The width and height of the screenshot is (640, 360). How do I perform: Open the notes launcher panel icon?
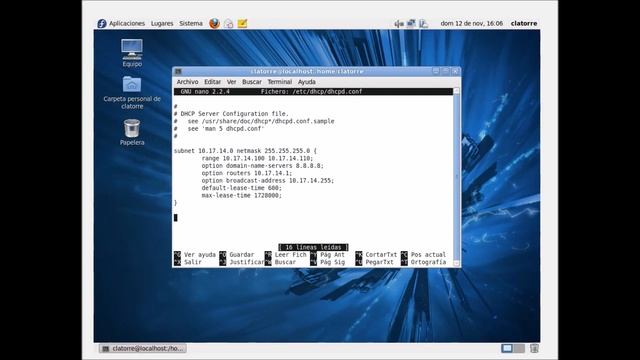242,23
